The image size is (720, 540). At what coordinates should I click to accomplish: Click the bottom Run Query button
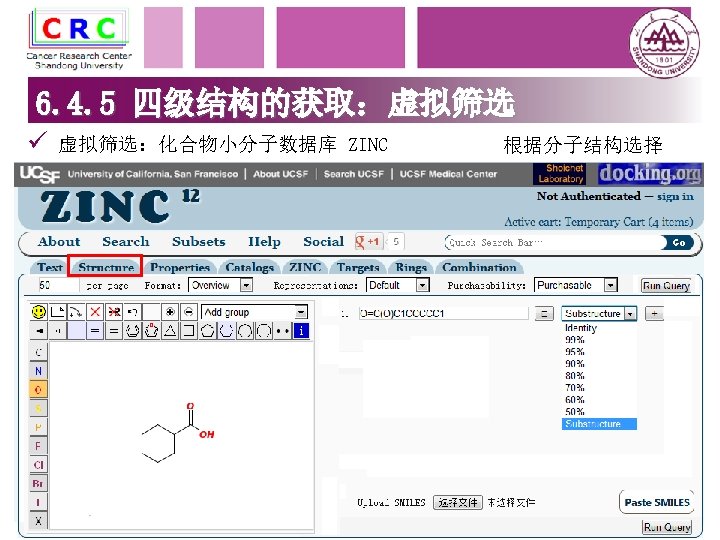667,527
